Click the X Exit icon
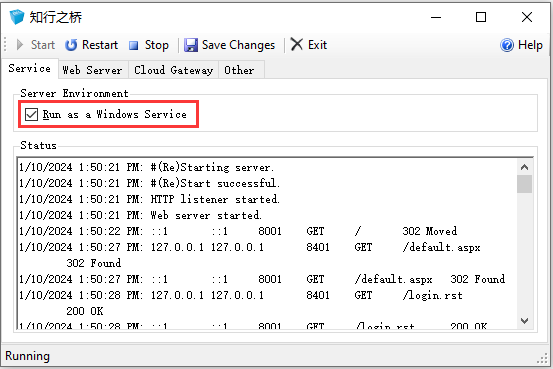Viewport: 553px width, 369px height. pos(296,45)
